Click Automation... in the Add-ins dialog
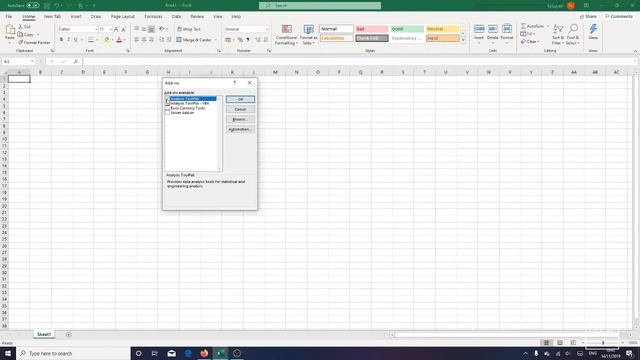 click(x=240, y=129)
